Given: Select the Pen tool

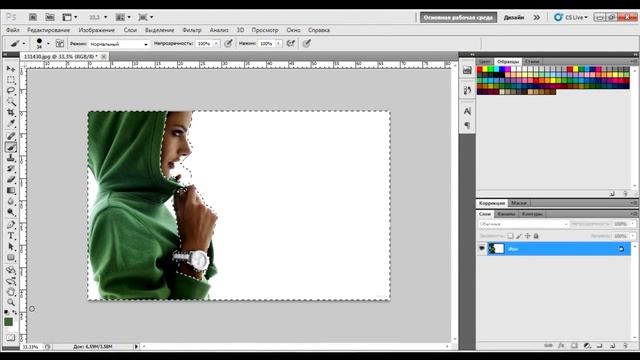Looking at the screenshot, I should point(11,225).
